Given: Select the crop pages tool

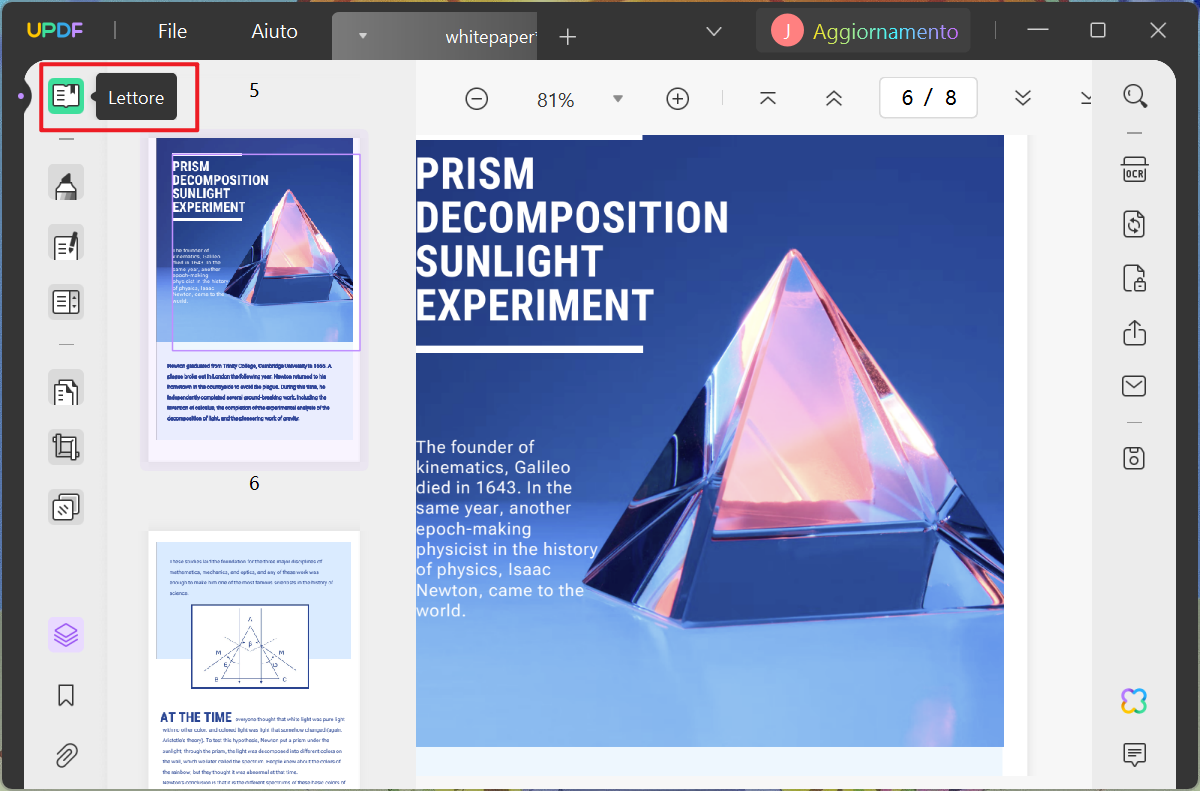Looking at the screenshot, I should [x=66, y=447].
